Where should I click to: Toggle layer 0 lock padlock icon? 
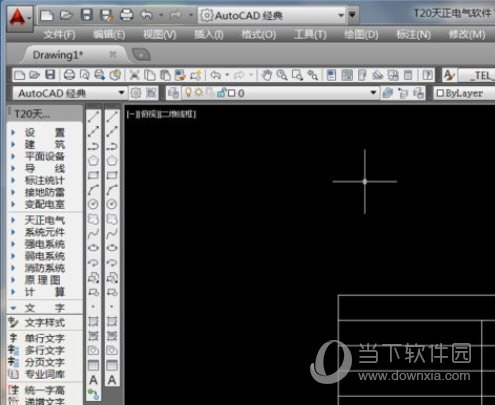coord(221,93)
